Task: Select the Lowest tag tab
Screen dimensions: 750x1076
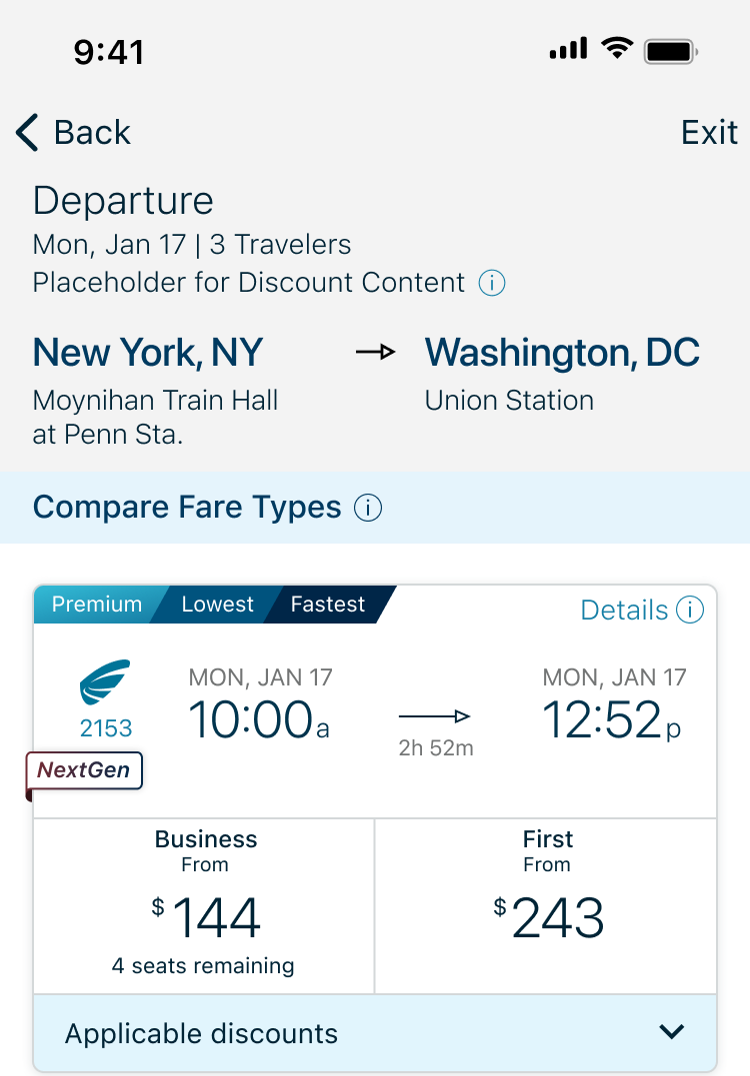Action: pyautogui.click(x=218, y=605)
